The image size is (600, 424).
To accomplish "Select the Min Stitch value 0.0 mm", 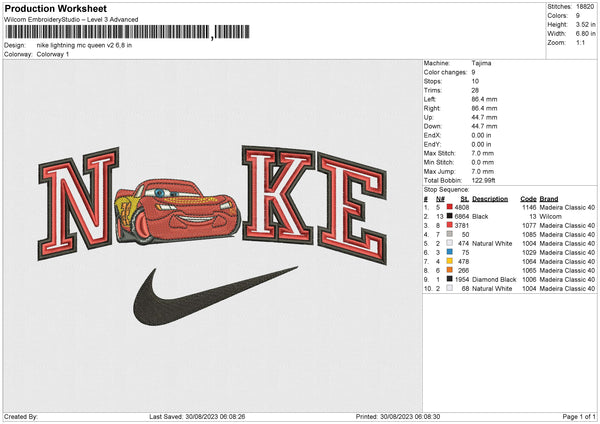I will click(483, 162).
